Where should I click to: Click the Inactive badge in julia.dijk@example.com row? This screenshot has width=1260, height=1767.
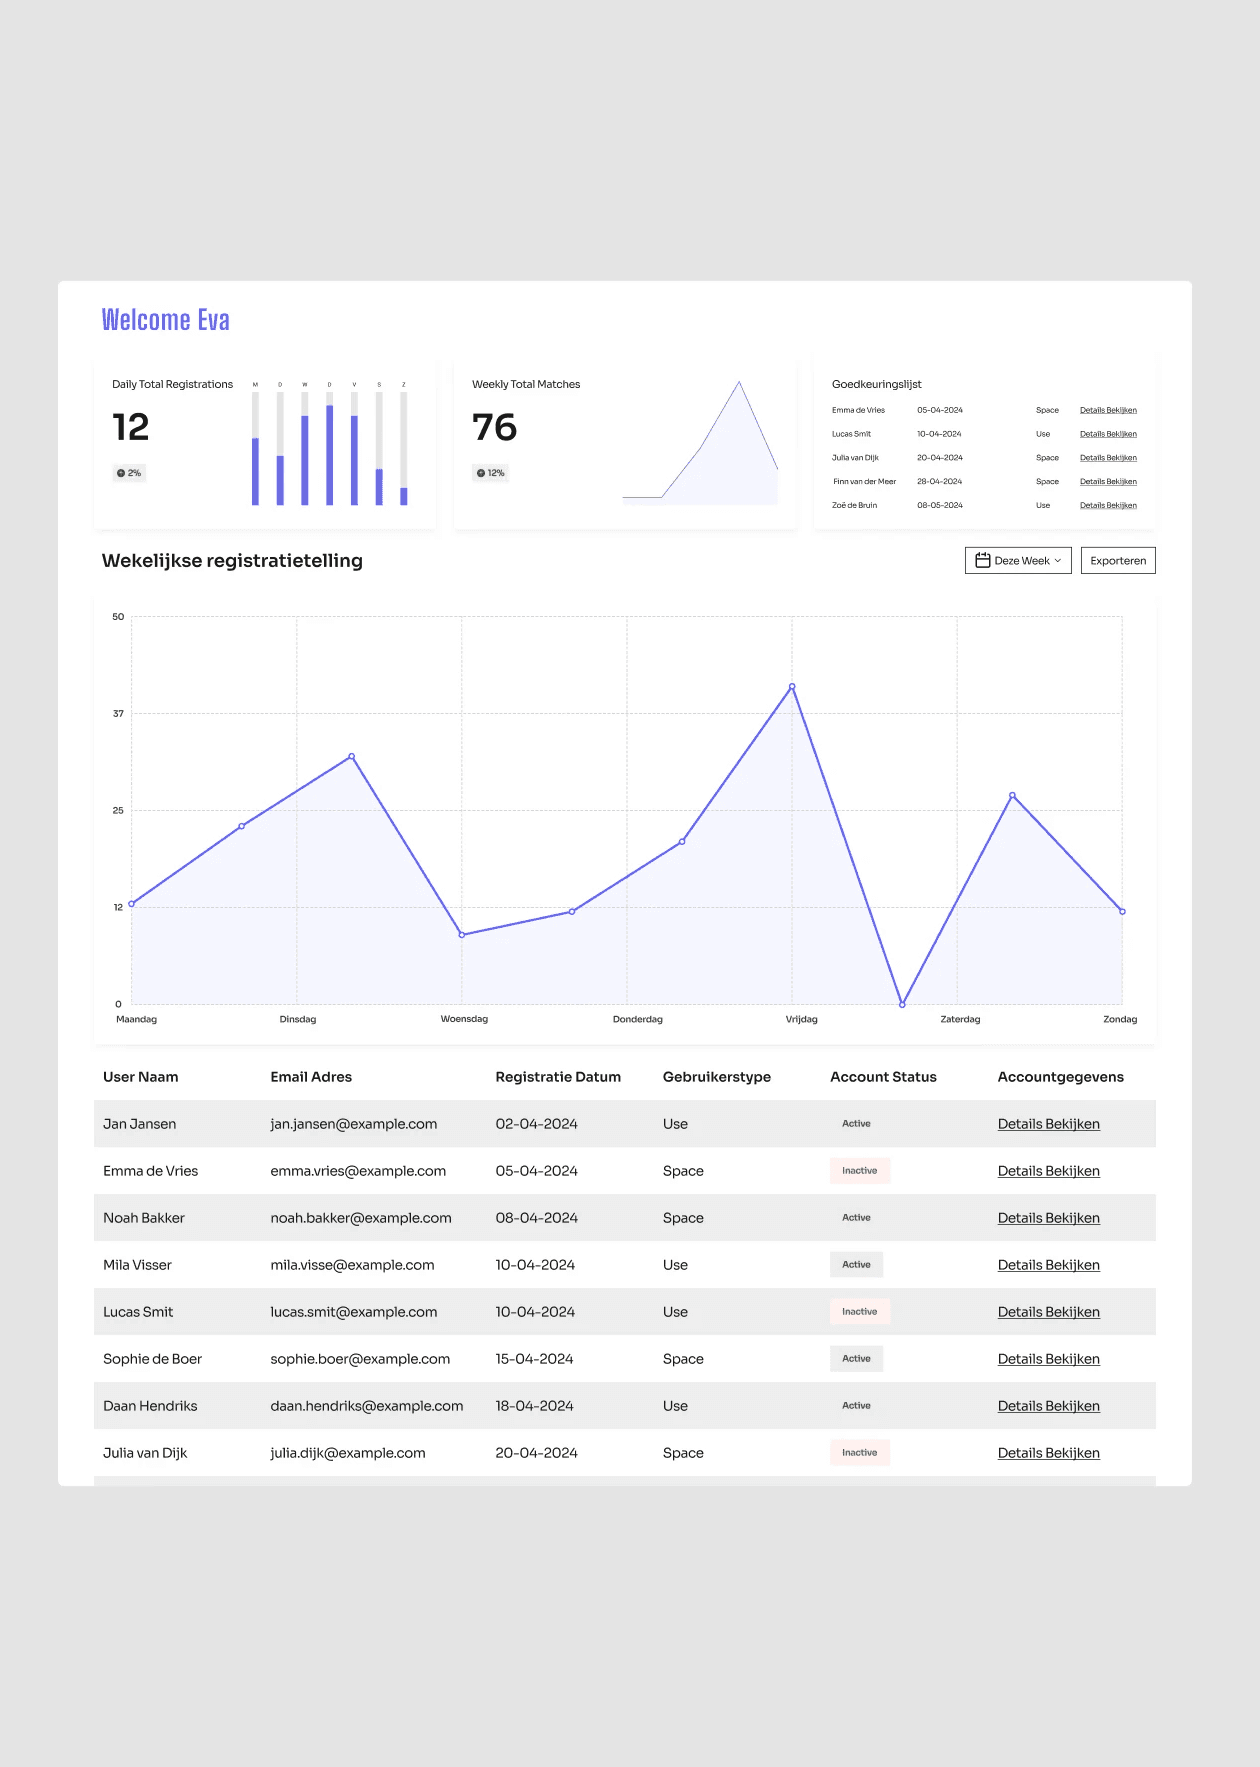click(859, 1453)
